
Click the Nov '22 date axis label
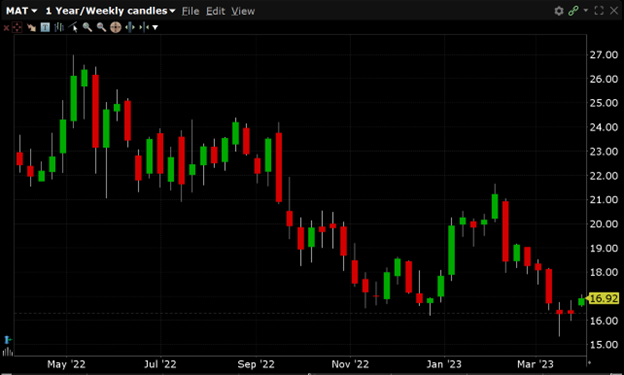coord(350,364)
